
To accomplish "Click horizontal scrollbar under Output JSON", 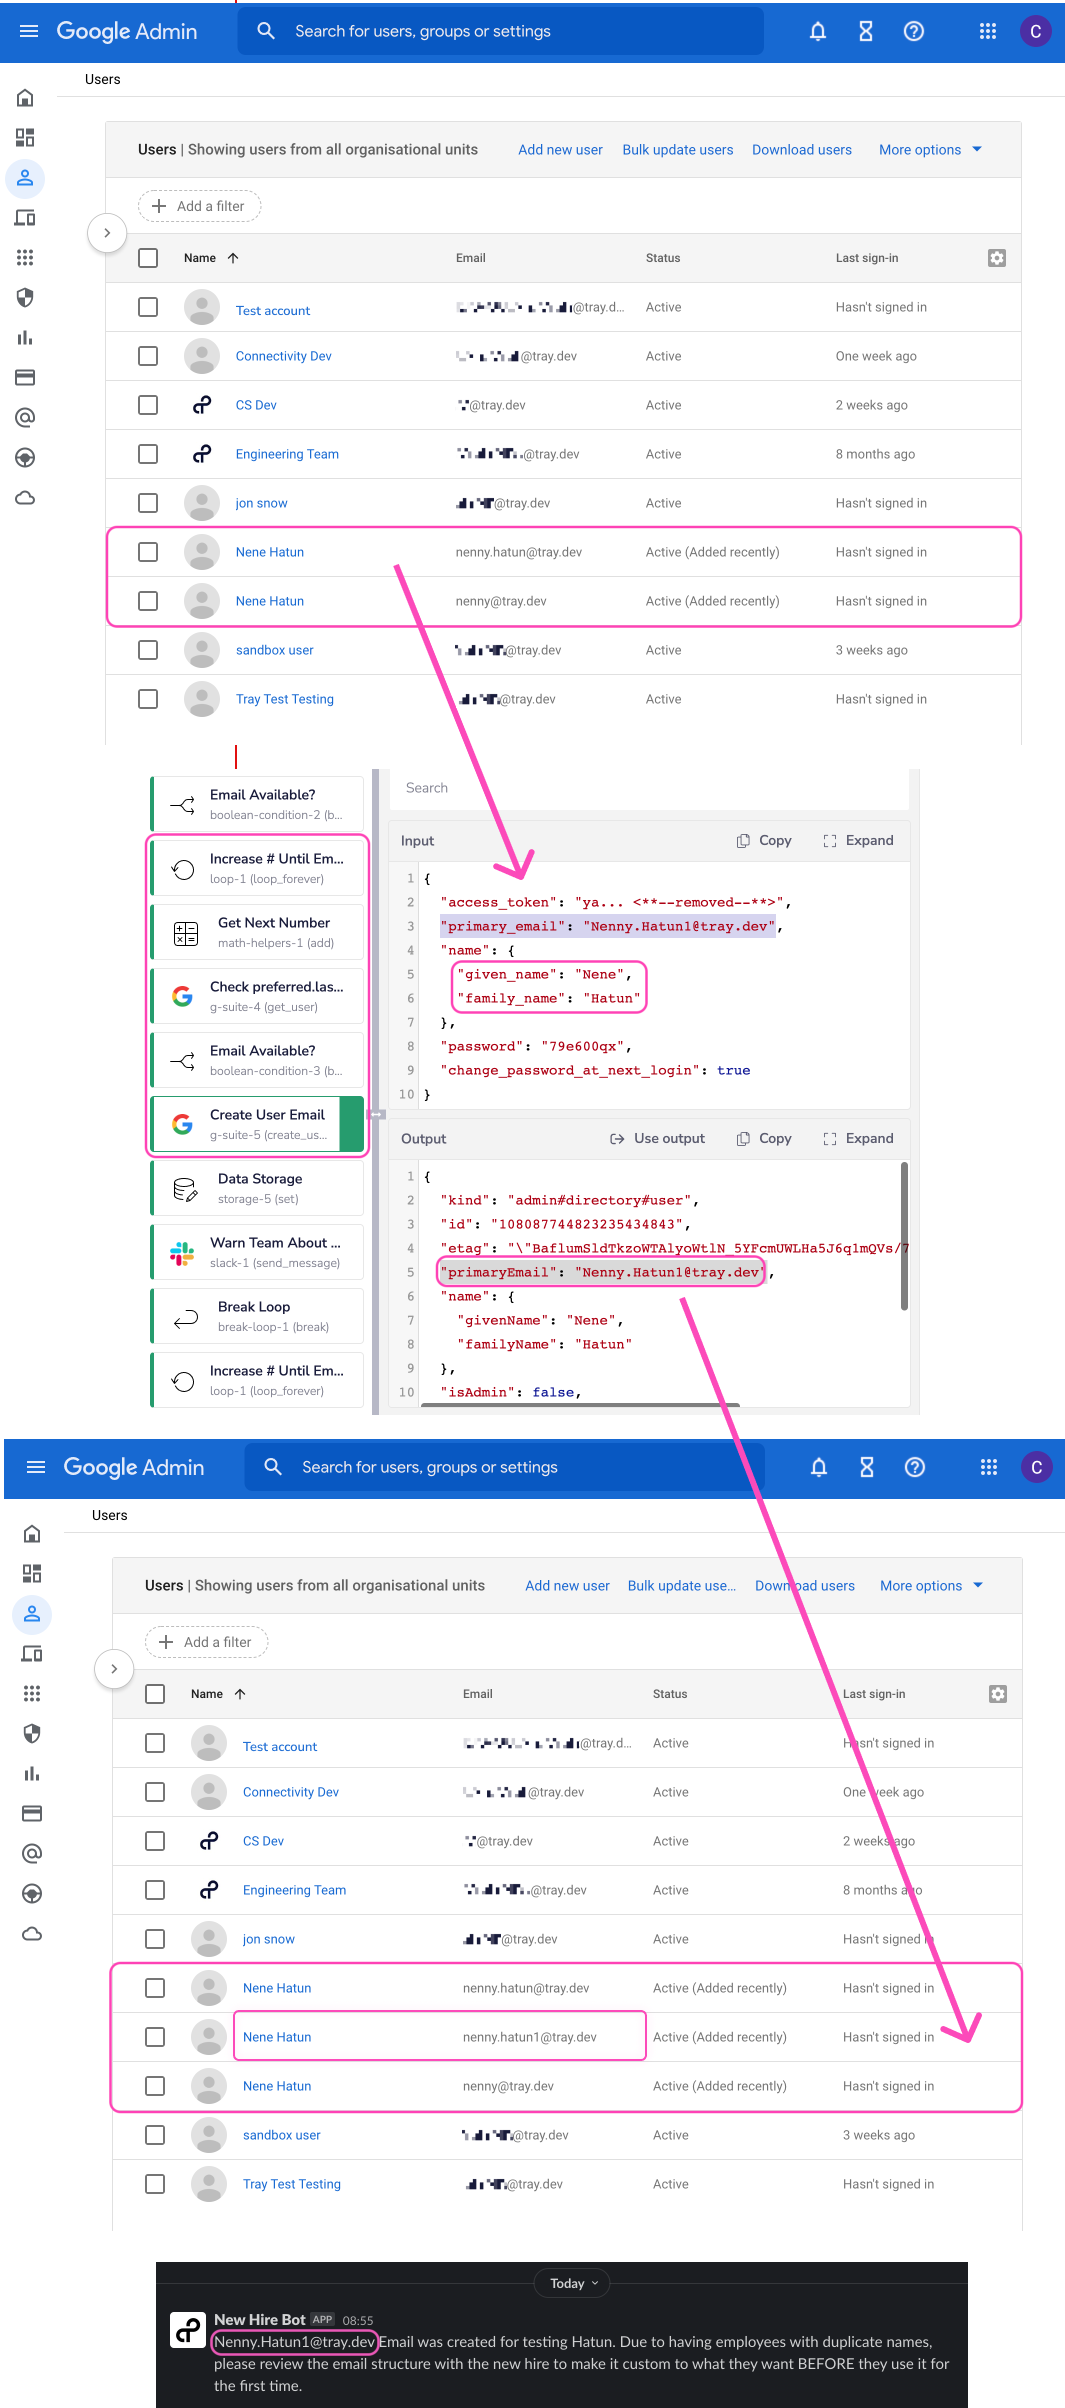I will (x=580, y=1405).
